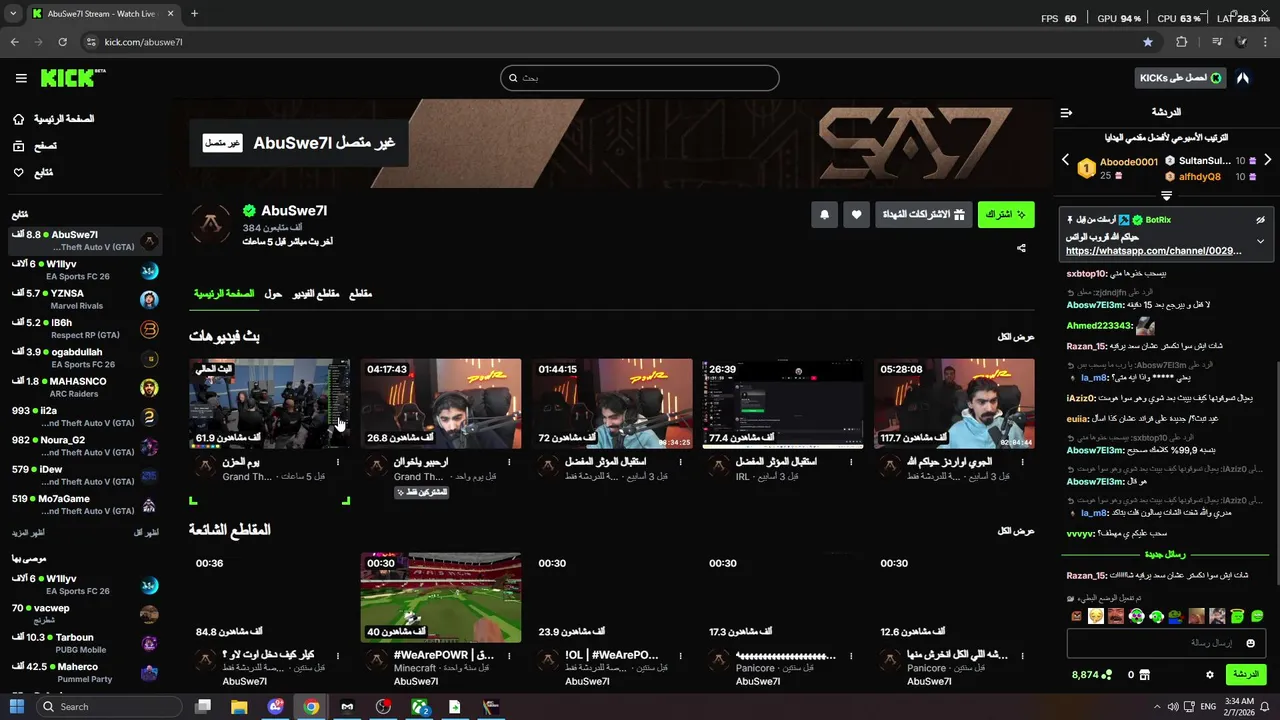Click the 8,874 channel points indicator
Viewport: 1280px width, 720px height.
(1092, 675)
